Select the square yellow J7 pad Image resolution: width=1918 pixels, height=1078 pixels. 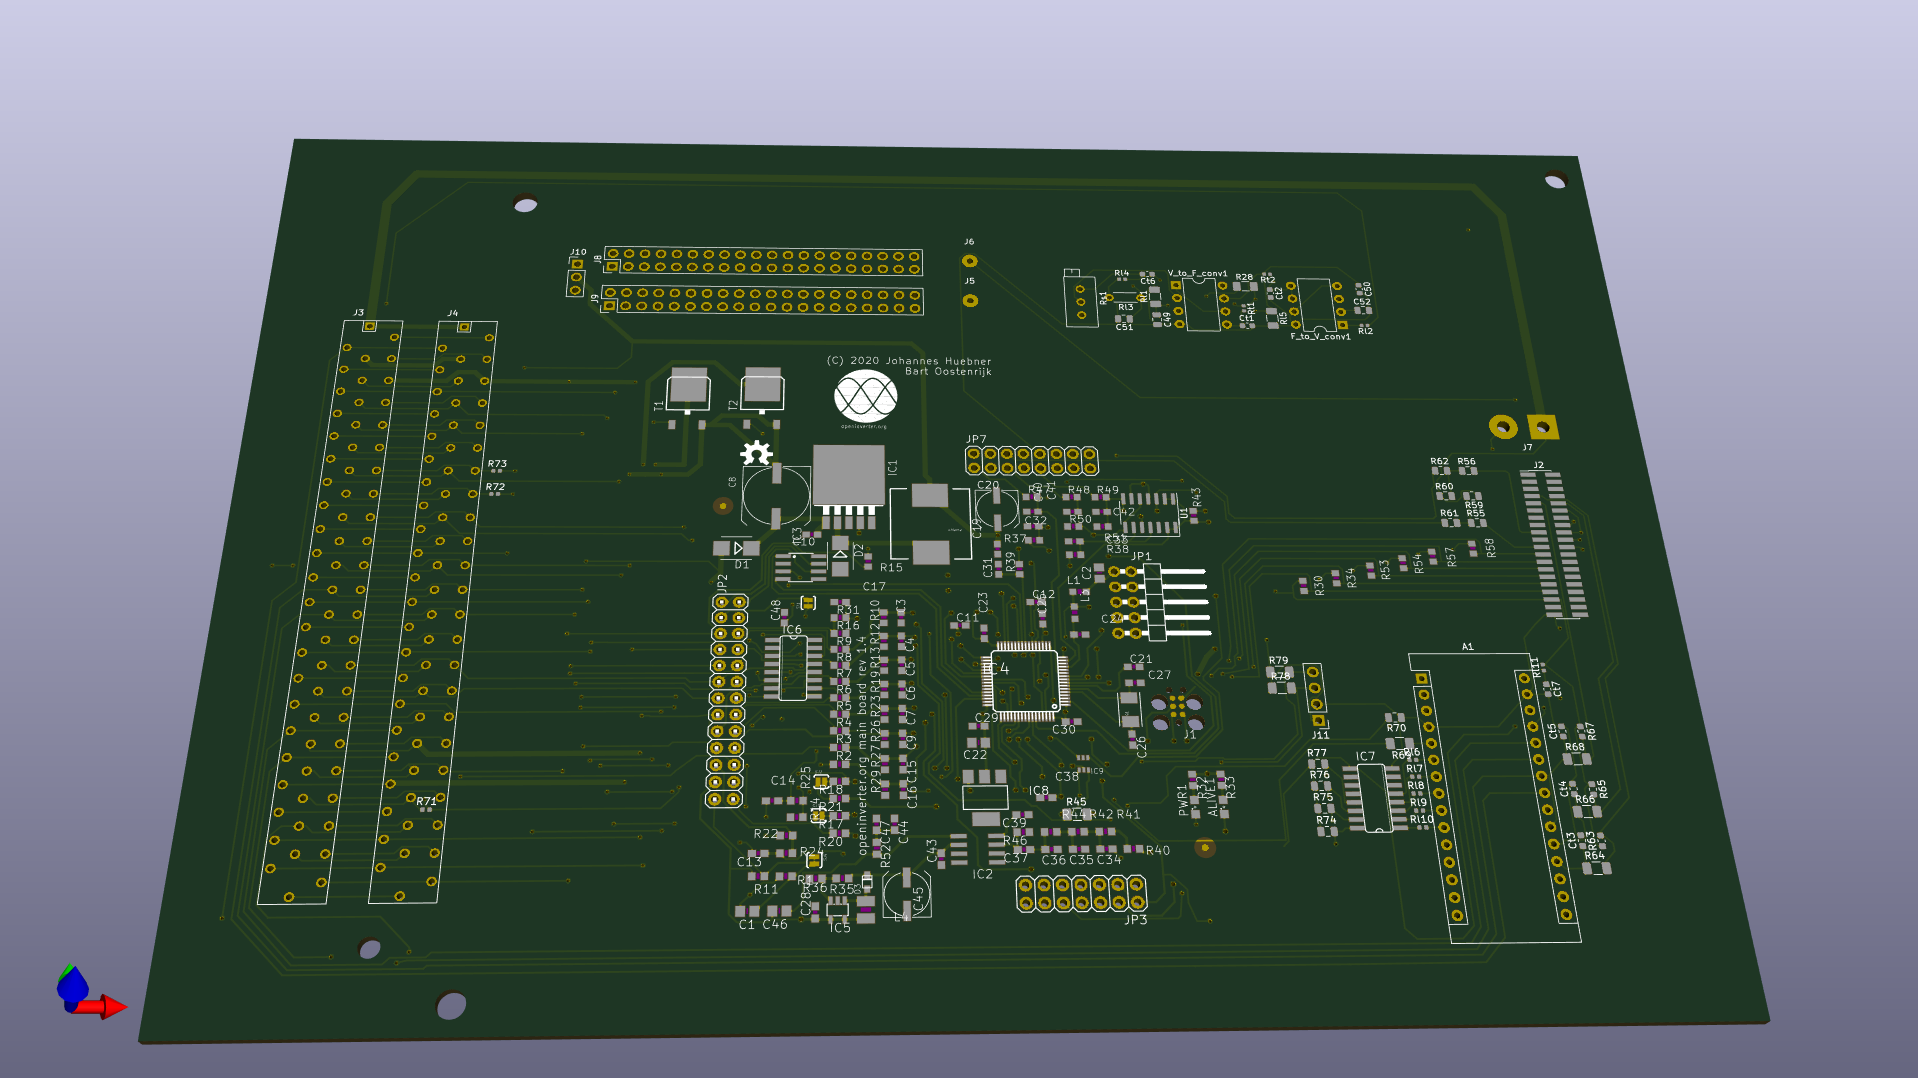pyautogui.click(x=1542, y=427)
